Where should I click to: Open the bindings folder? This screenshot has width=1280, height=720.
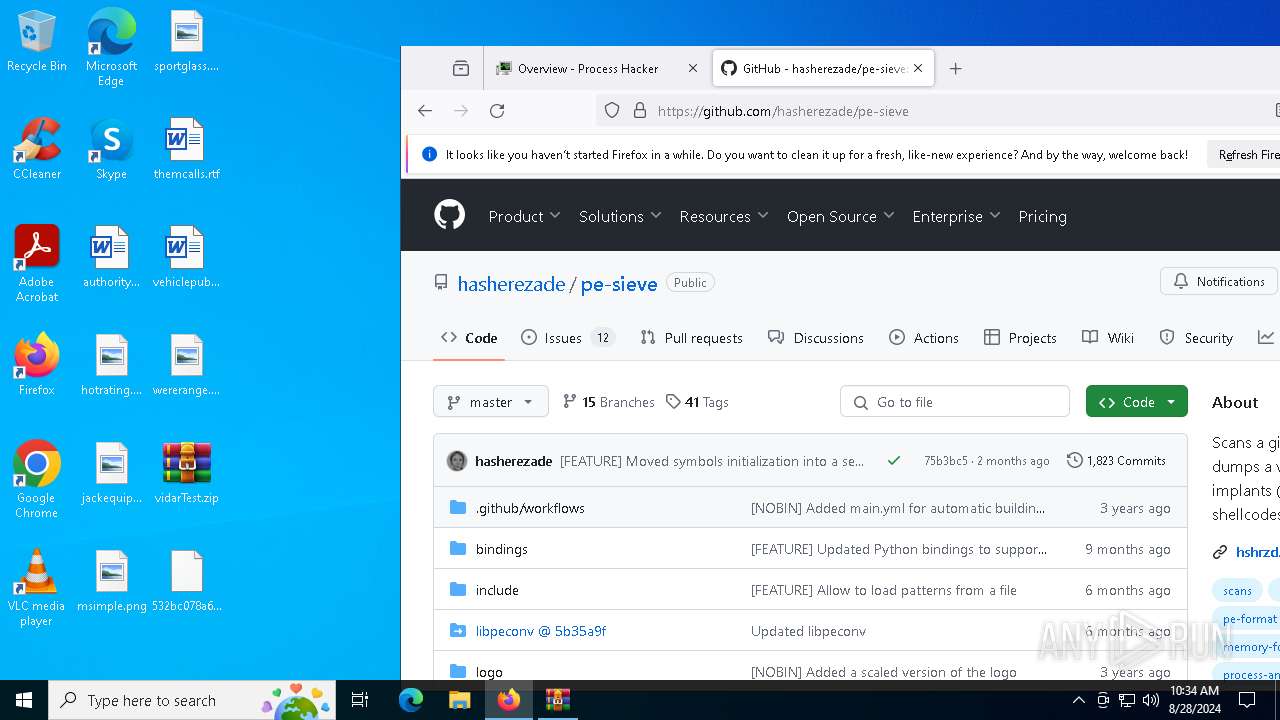tap(501, 549)
